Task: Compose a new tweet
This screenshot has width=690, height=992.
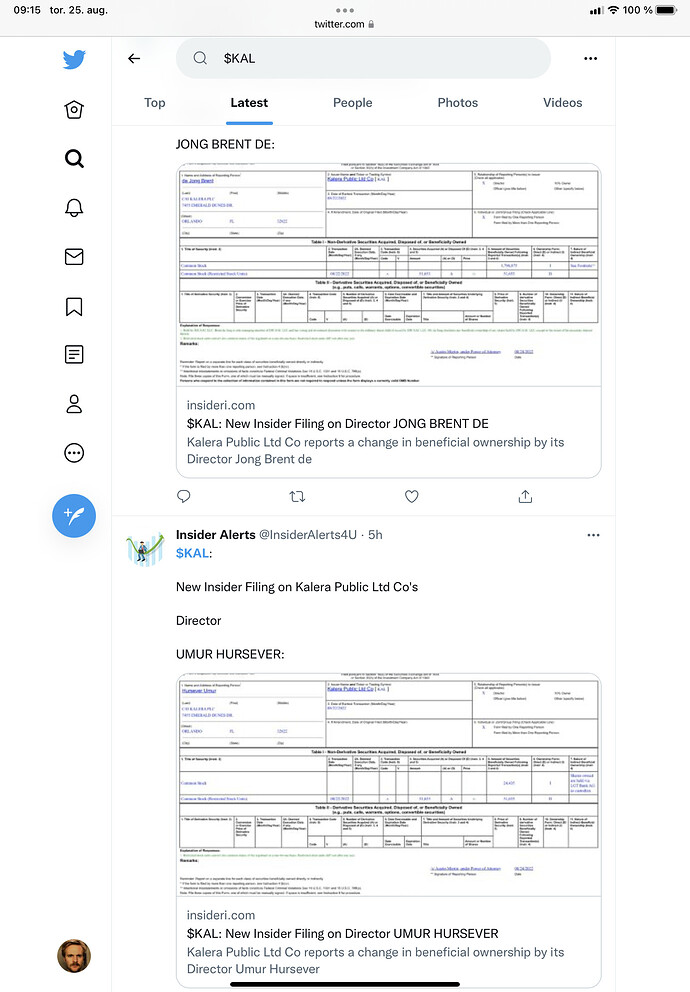Action: point(74,516)
